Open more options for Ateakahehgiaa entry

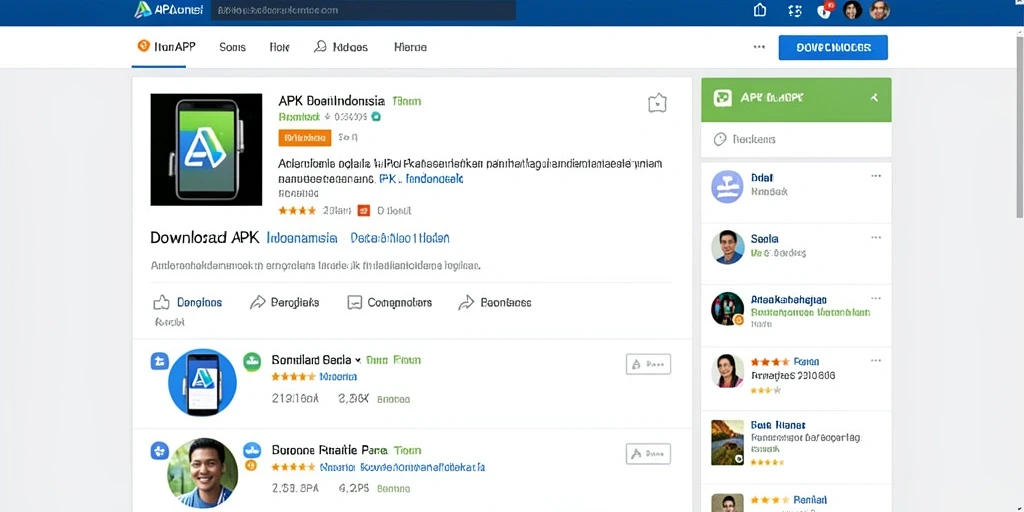coord(876,299)
